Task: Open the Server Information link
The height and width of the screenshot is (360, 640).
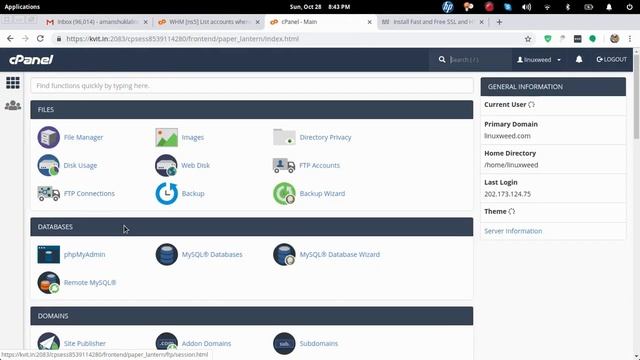Action: [513, 231]
